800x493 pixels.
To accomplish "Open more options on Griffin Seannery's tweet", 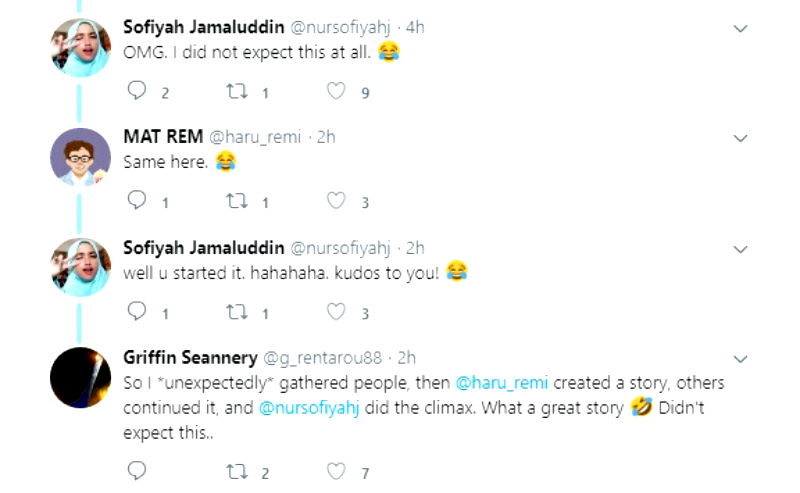I will click(740, 358).
